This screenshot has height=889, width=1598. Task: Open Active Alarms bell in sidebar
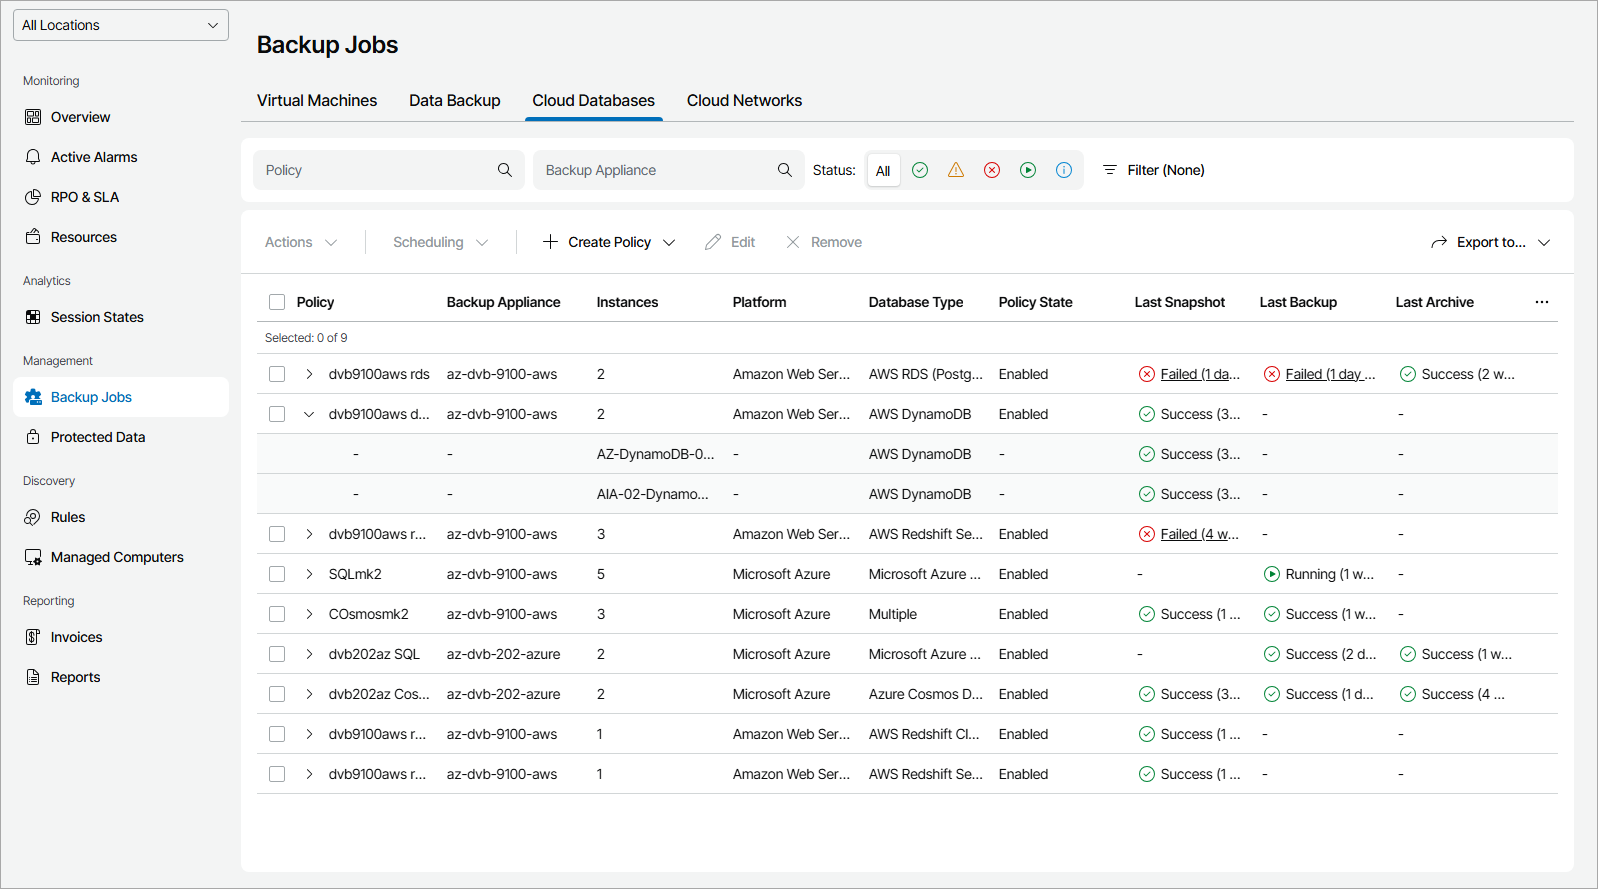[33, 157]
